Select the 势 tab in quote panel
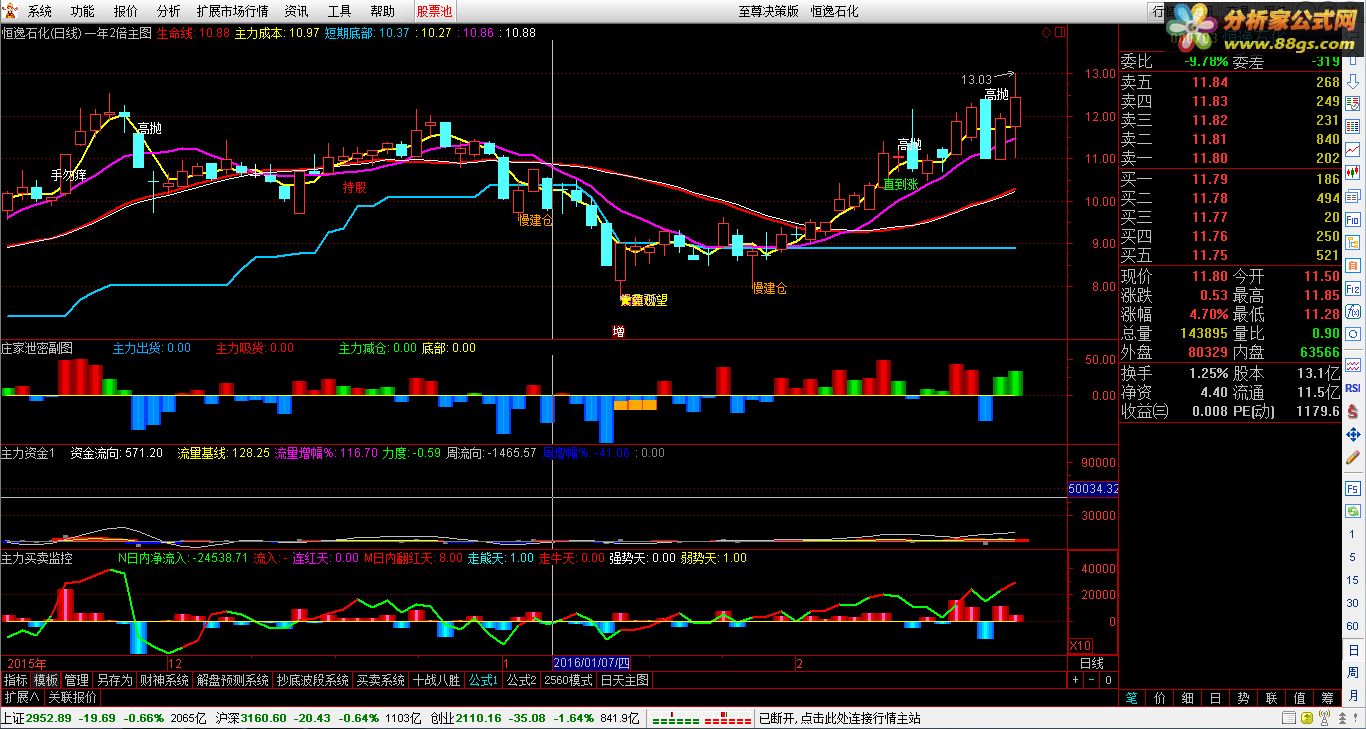The width and height of the screenshot is (1366, 729). (1243, 698)
